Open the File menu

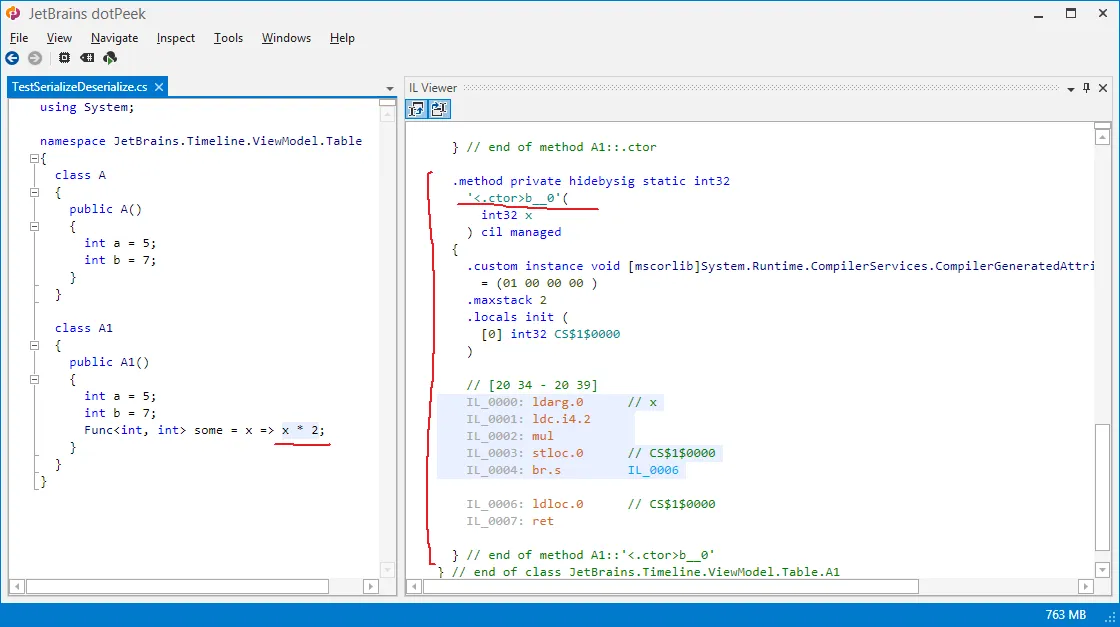click(x=19, y=38)
